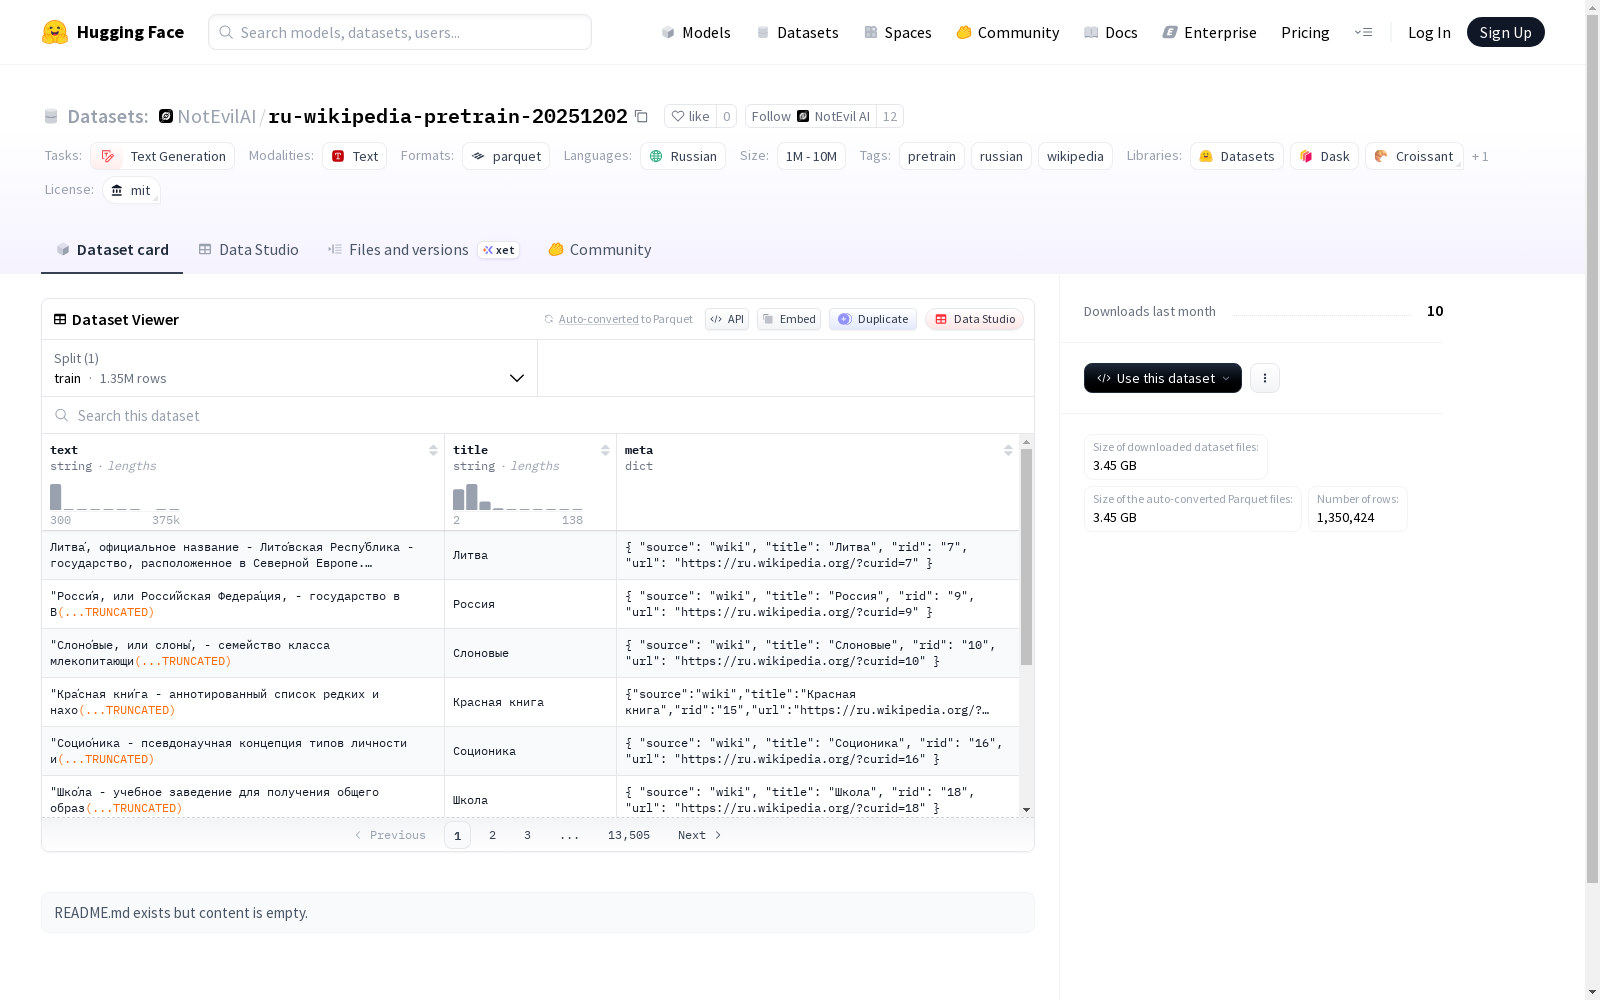The height and width of the screenshot is (1000, 1600).
Task: Click the dataset viewer vertical scrollbar thumb
Action: [1026, 556]
